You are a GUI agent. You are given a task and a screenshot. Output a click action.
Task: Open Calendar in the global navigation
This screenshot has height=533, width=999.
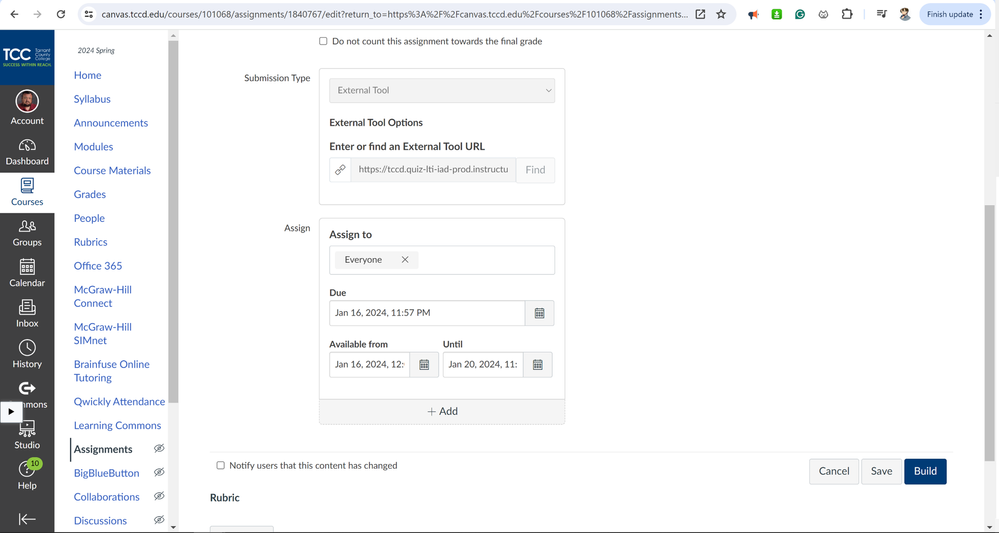click(27, 273)
